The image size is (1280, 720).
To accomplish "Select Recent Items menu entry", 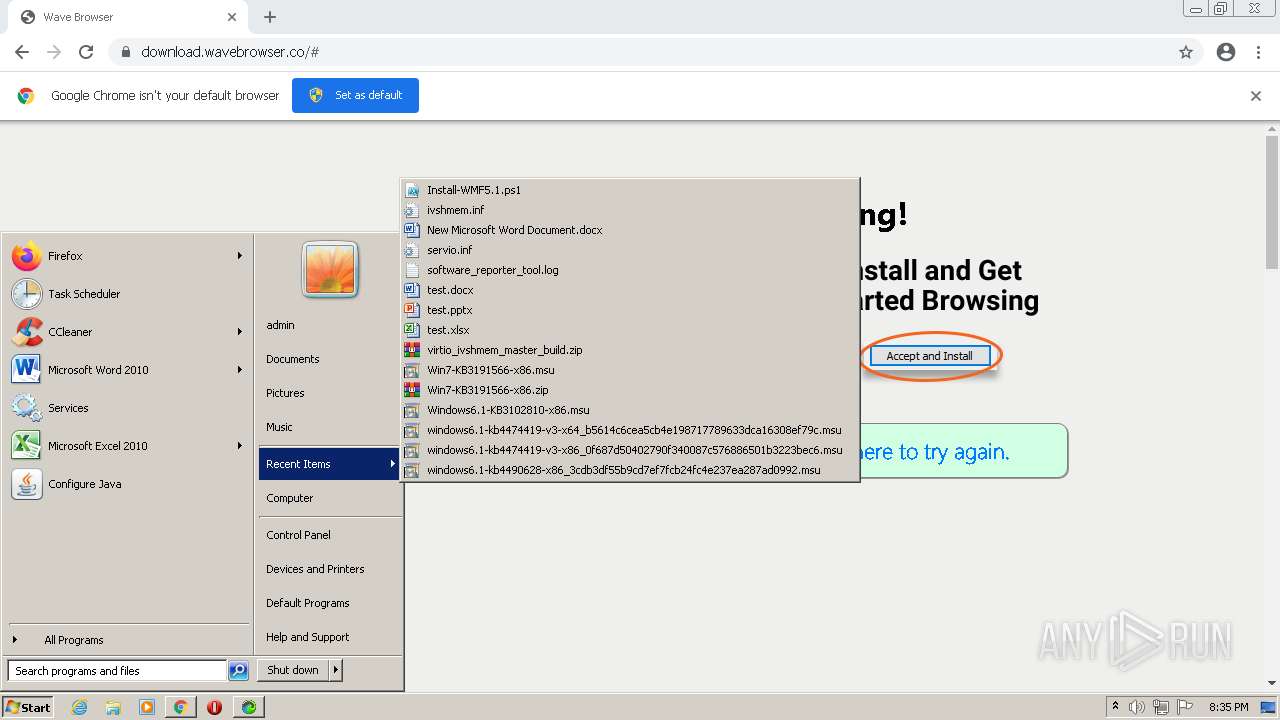I will pyautogui.click(x=329, y=464).
